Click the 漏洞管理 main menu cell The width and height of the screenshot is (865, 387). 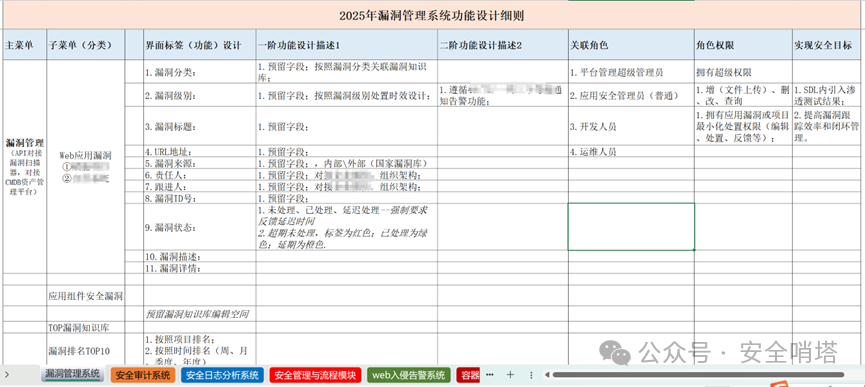point(25,167)
